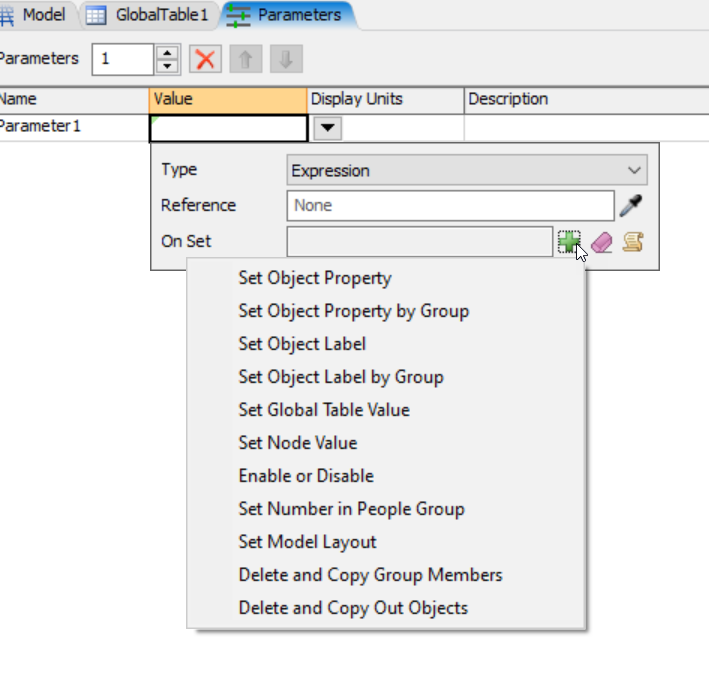This screenshot has height=691, width=709.
Task: Switch to the GlobalTable1 tab
Action: [x=148, y=15]
